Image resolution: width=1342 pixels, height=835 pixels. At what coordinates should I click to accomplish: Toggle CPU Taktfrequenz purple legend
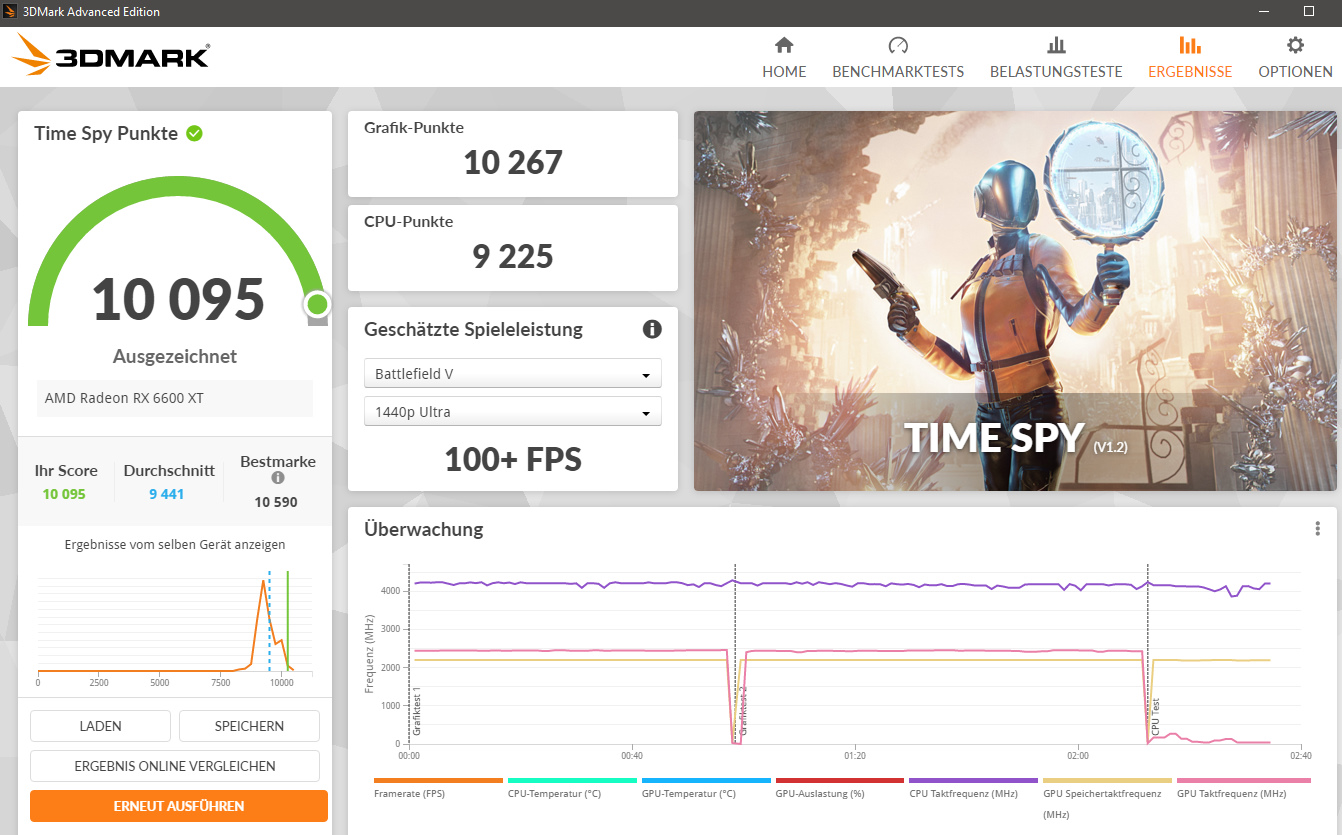pos(974,787)
